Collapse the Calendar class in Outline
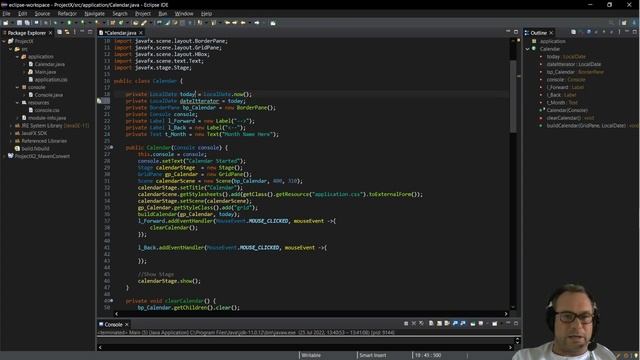640x360 pixels. click(527, 49)
